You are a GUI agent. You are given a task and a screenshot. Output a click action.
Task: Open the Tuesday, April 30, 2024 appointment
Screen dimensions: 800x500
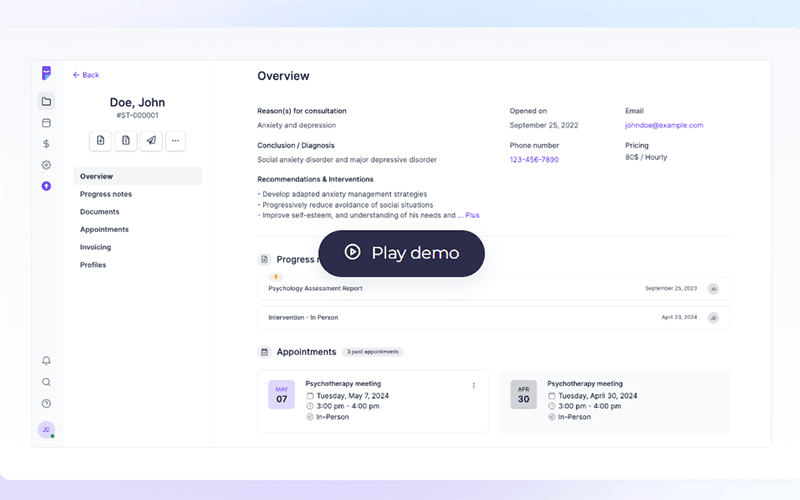pyautogui.click(x=614, y=401)
